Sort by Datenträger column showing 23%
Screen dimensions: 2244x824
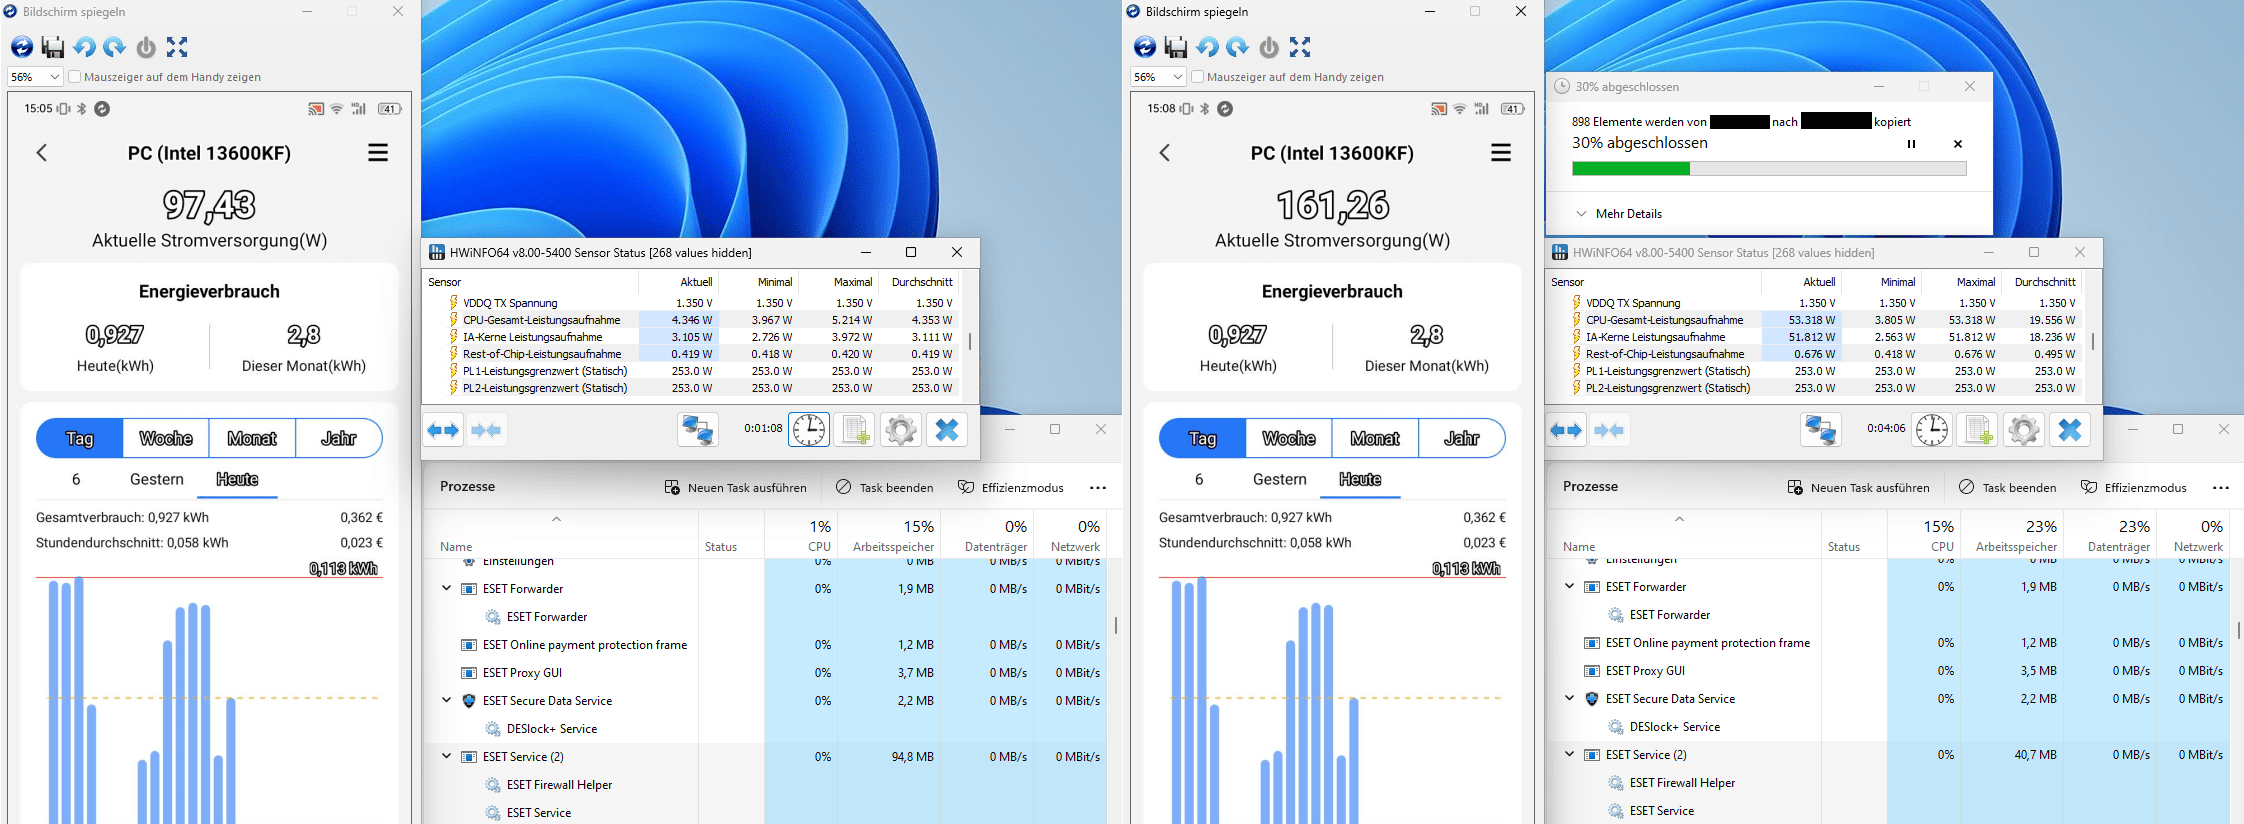tap(2110, 535)
